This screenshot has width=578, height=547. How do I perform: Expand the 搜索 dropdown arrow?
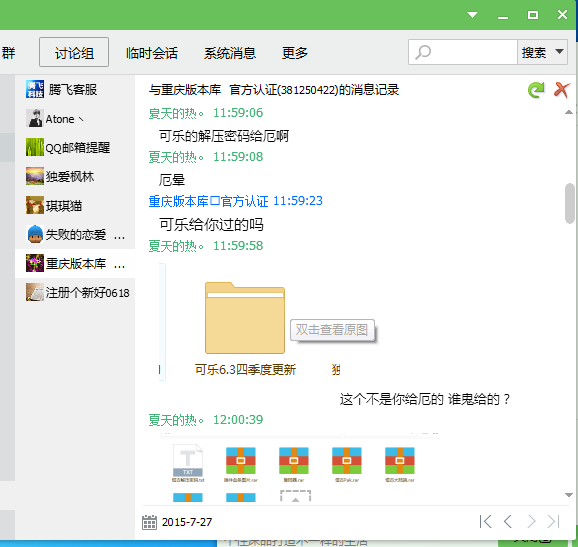point(560,52)
